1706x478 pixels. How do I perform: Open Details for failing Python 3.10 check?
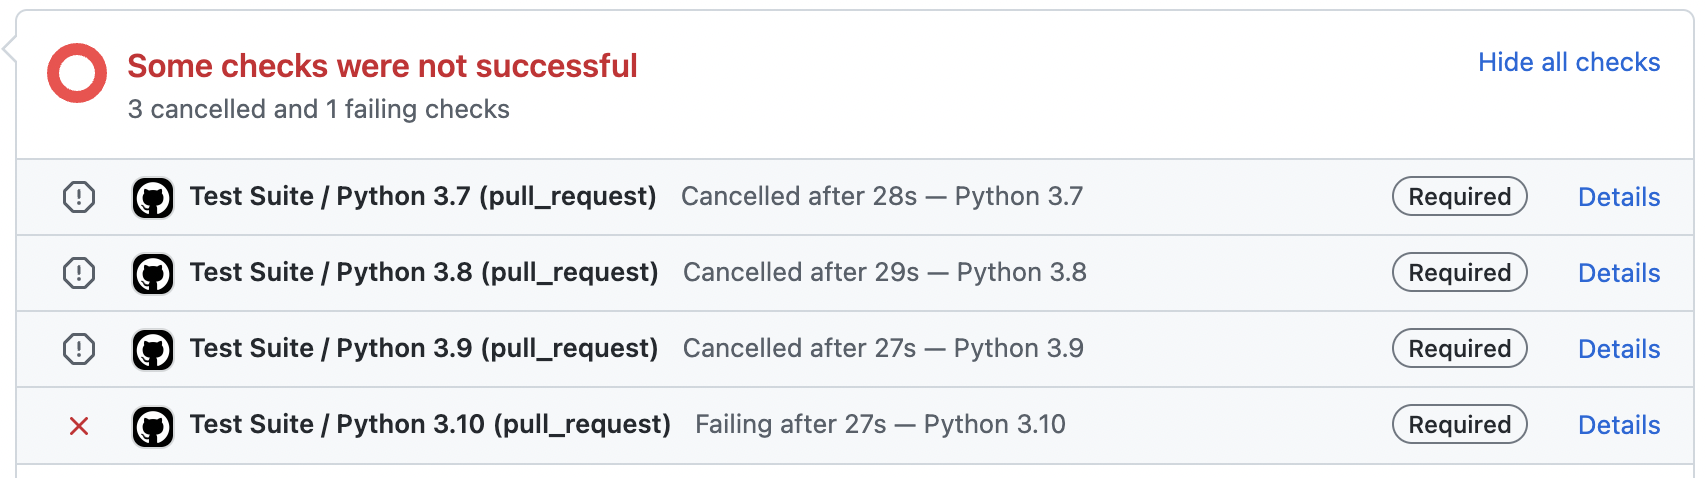(x=1619, y=425)
